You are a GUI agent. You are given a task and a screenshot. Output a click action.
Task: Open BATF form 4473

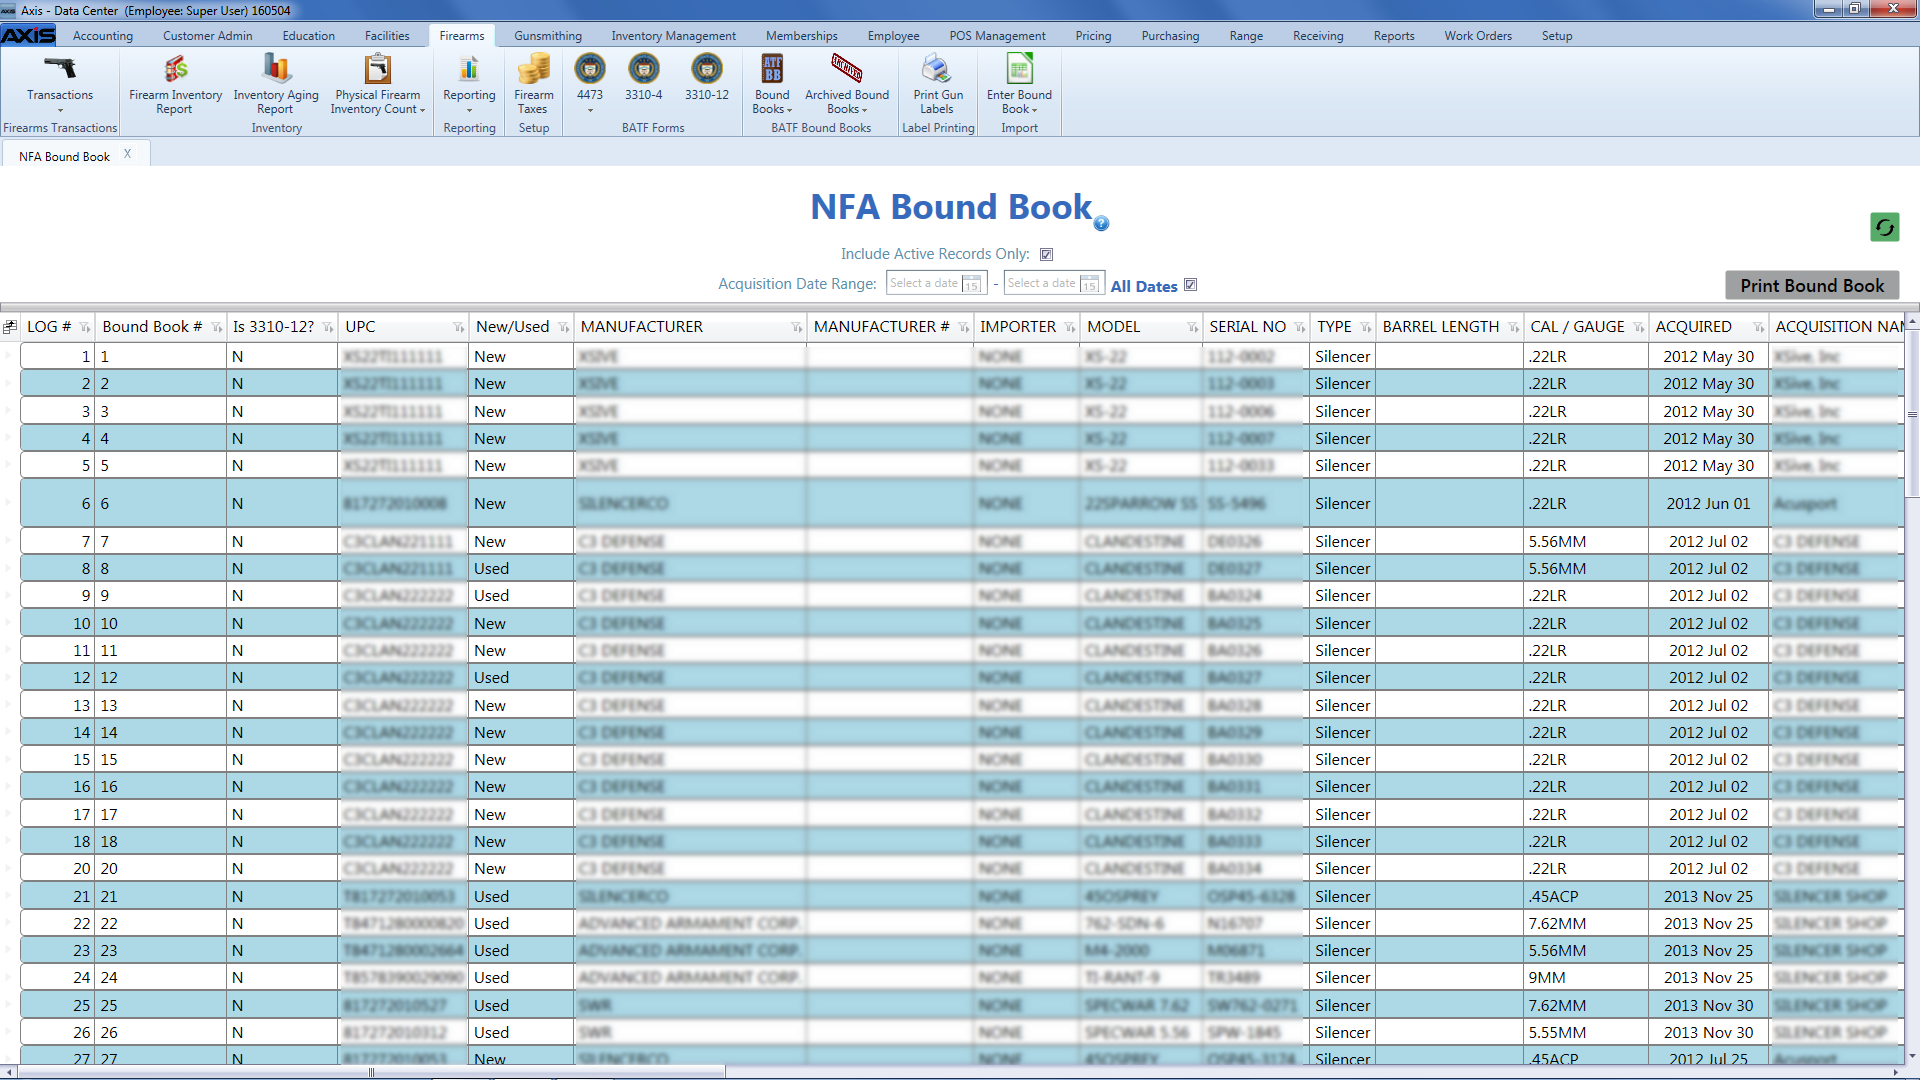tap(590, 69)
